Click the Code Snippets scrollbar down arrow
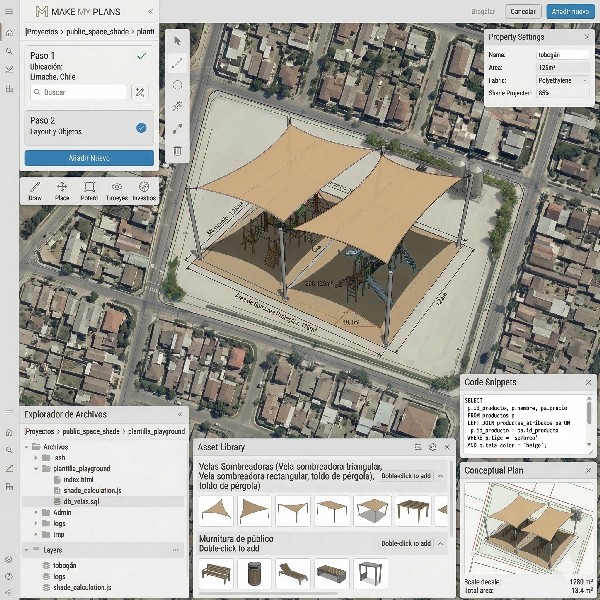This screenshot has width=600, height=600. coord(590,445)
